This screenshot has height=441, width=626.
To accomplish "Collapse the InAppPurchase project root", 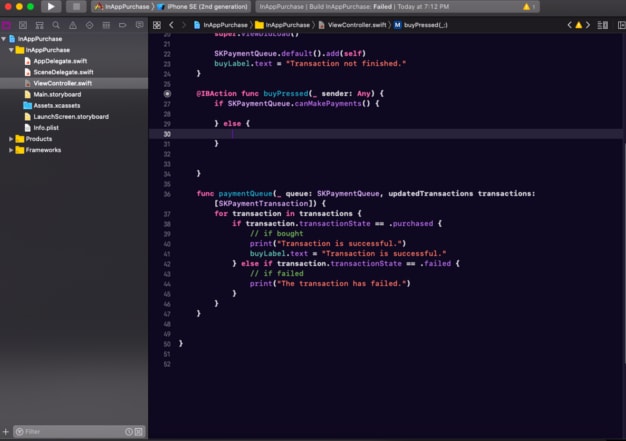I will (4, 39).
